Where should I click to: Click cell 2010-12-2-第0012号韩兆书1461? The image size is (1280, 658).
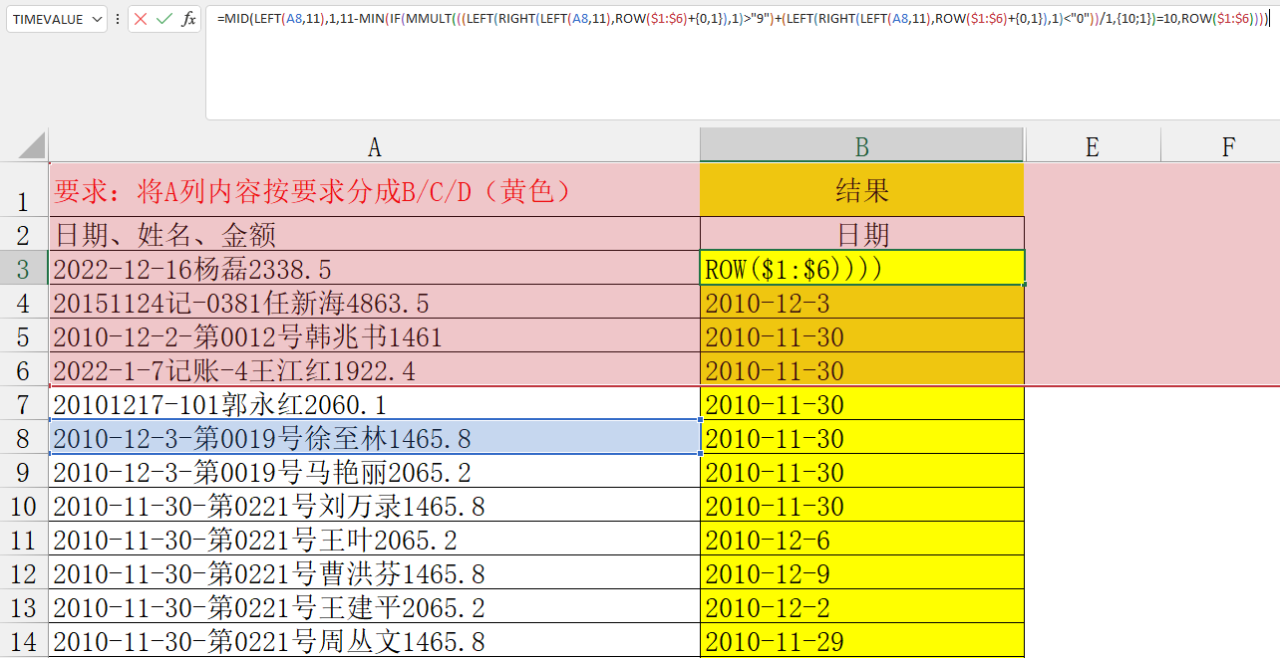point(374,336)
